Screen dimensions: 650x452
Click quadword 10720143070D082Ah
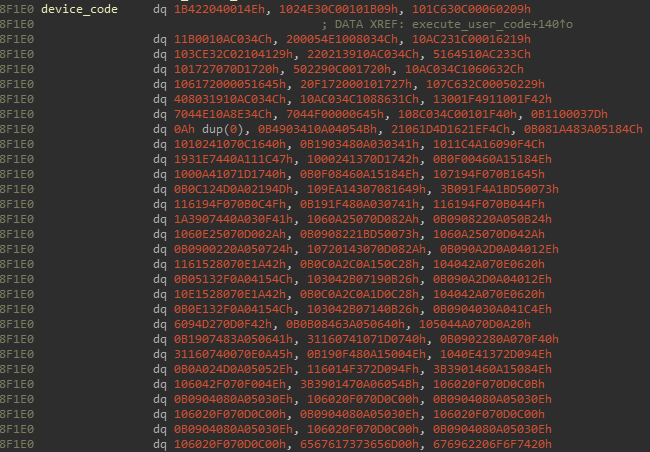coord(366,249)
